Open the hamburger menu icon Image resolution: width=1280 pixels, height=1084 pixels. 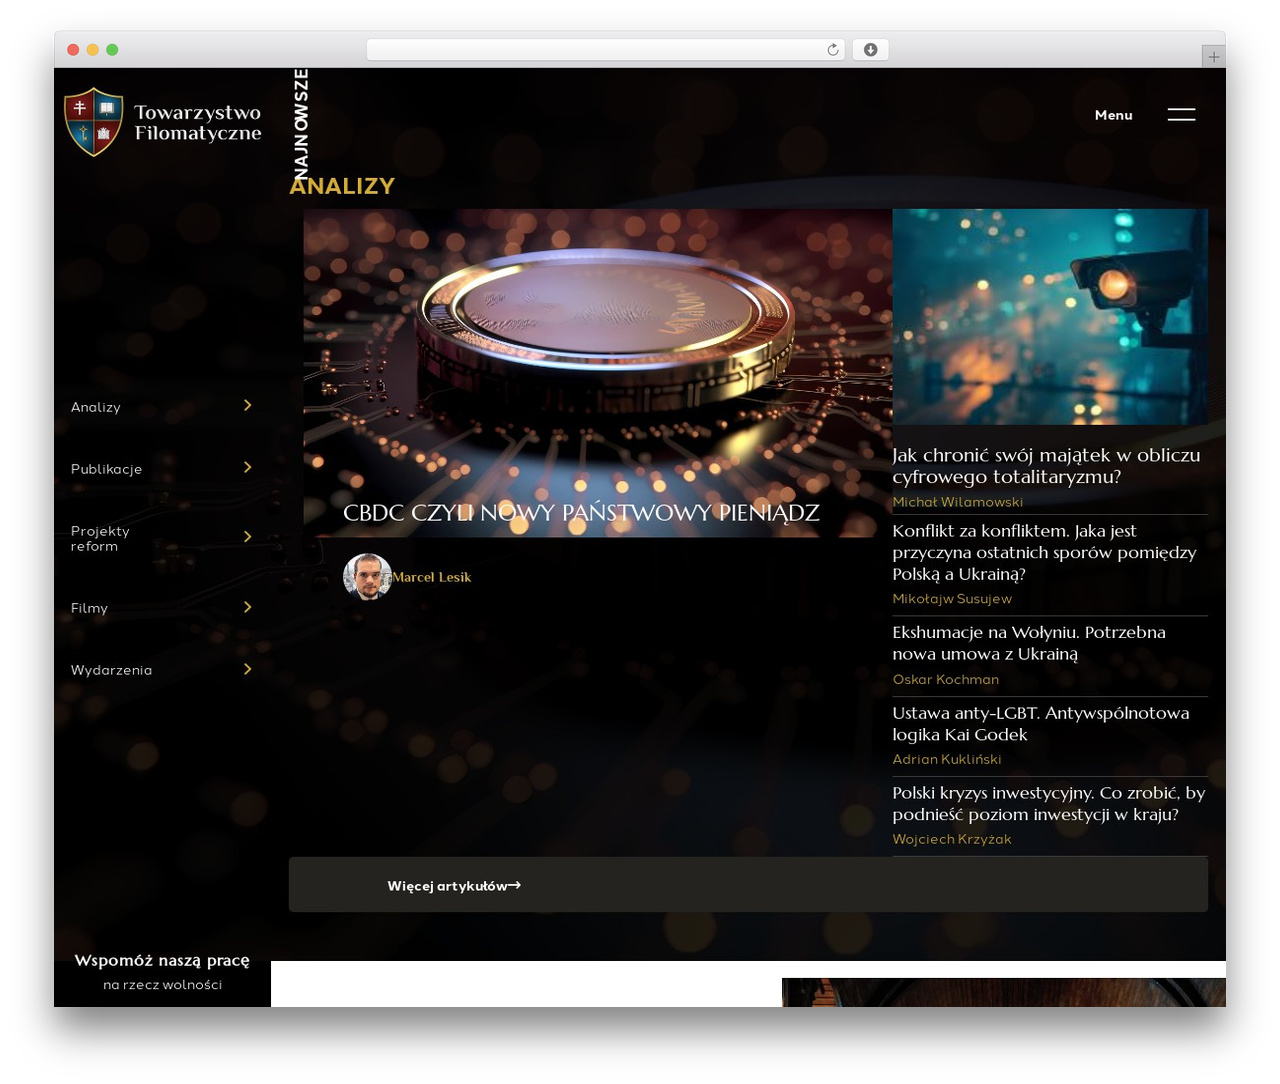(x=1181, y=114)
